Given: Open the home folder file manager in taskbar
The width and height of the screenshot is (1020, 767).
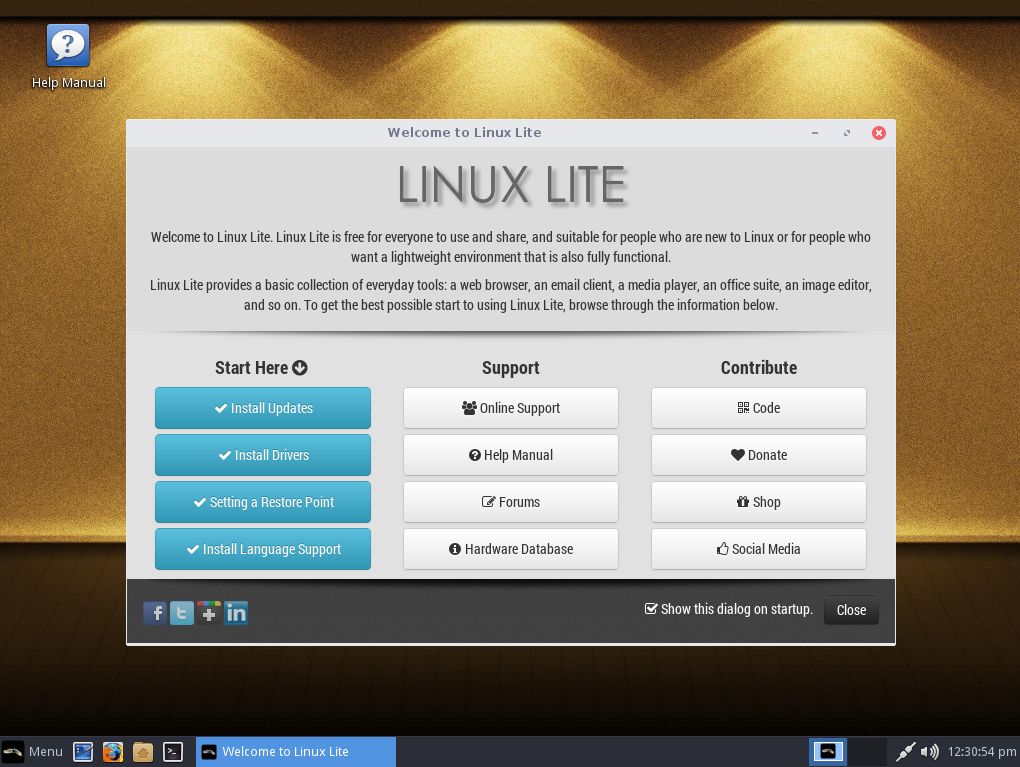Looking at the screenshot, I should pos(142,752).
